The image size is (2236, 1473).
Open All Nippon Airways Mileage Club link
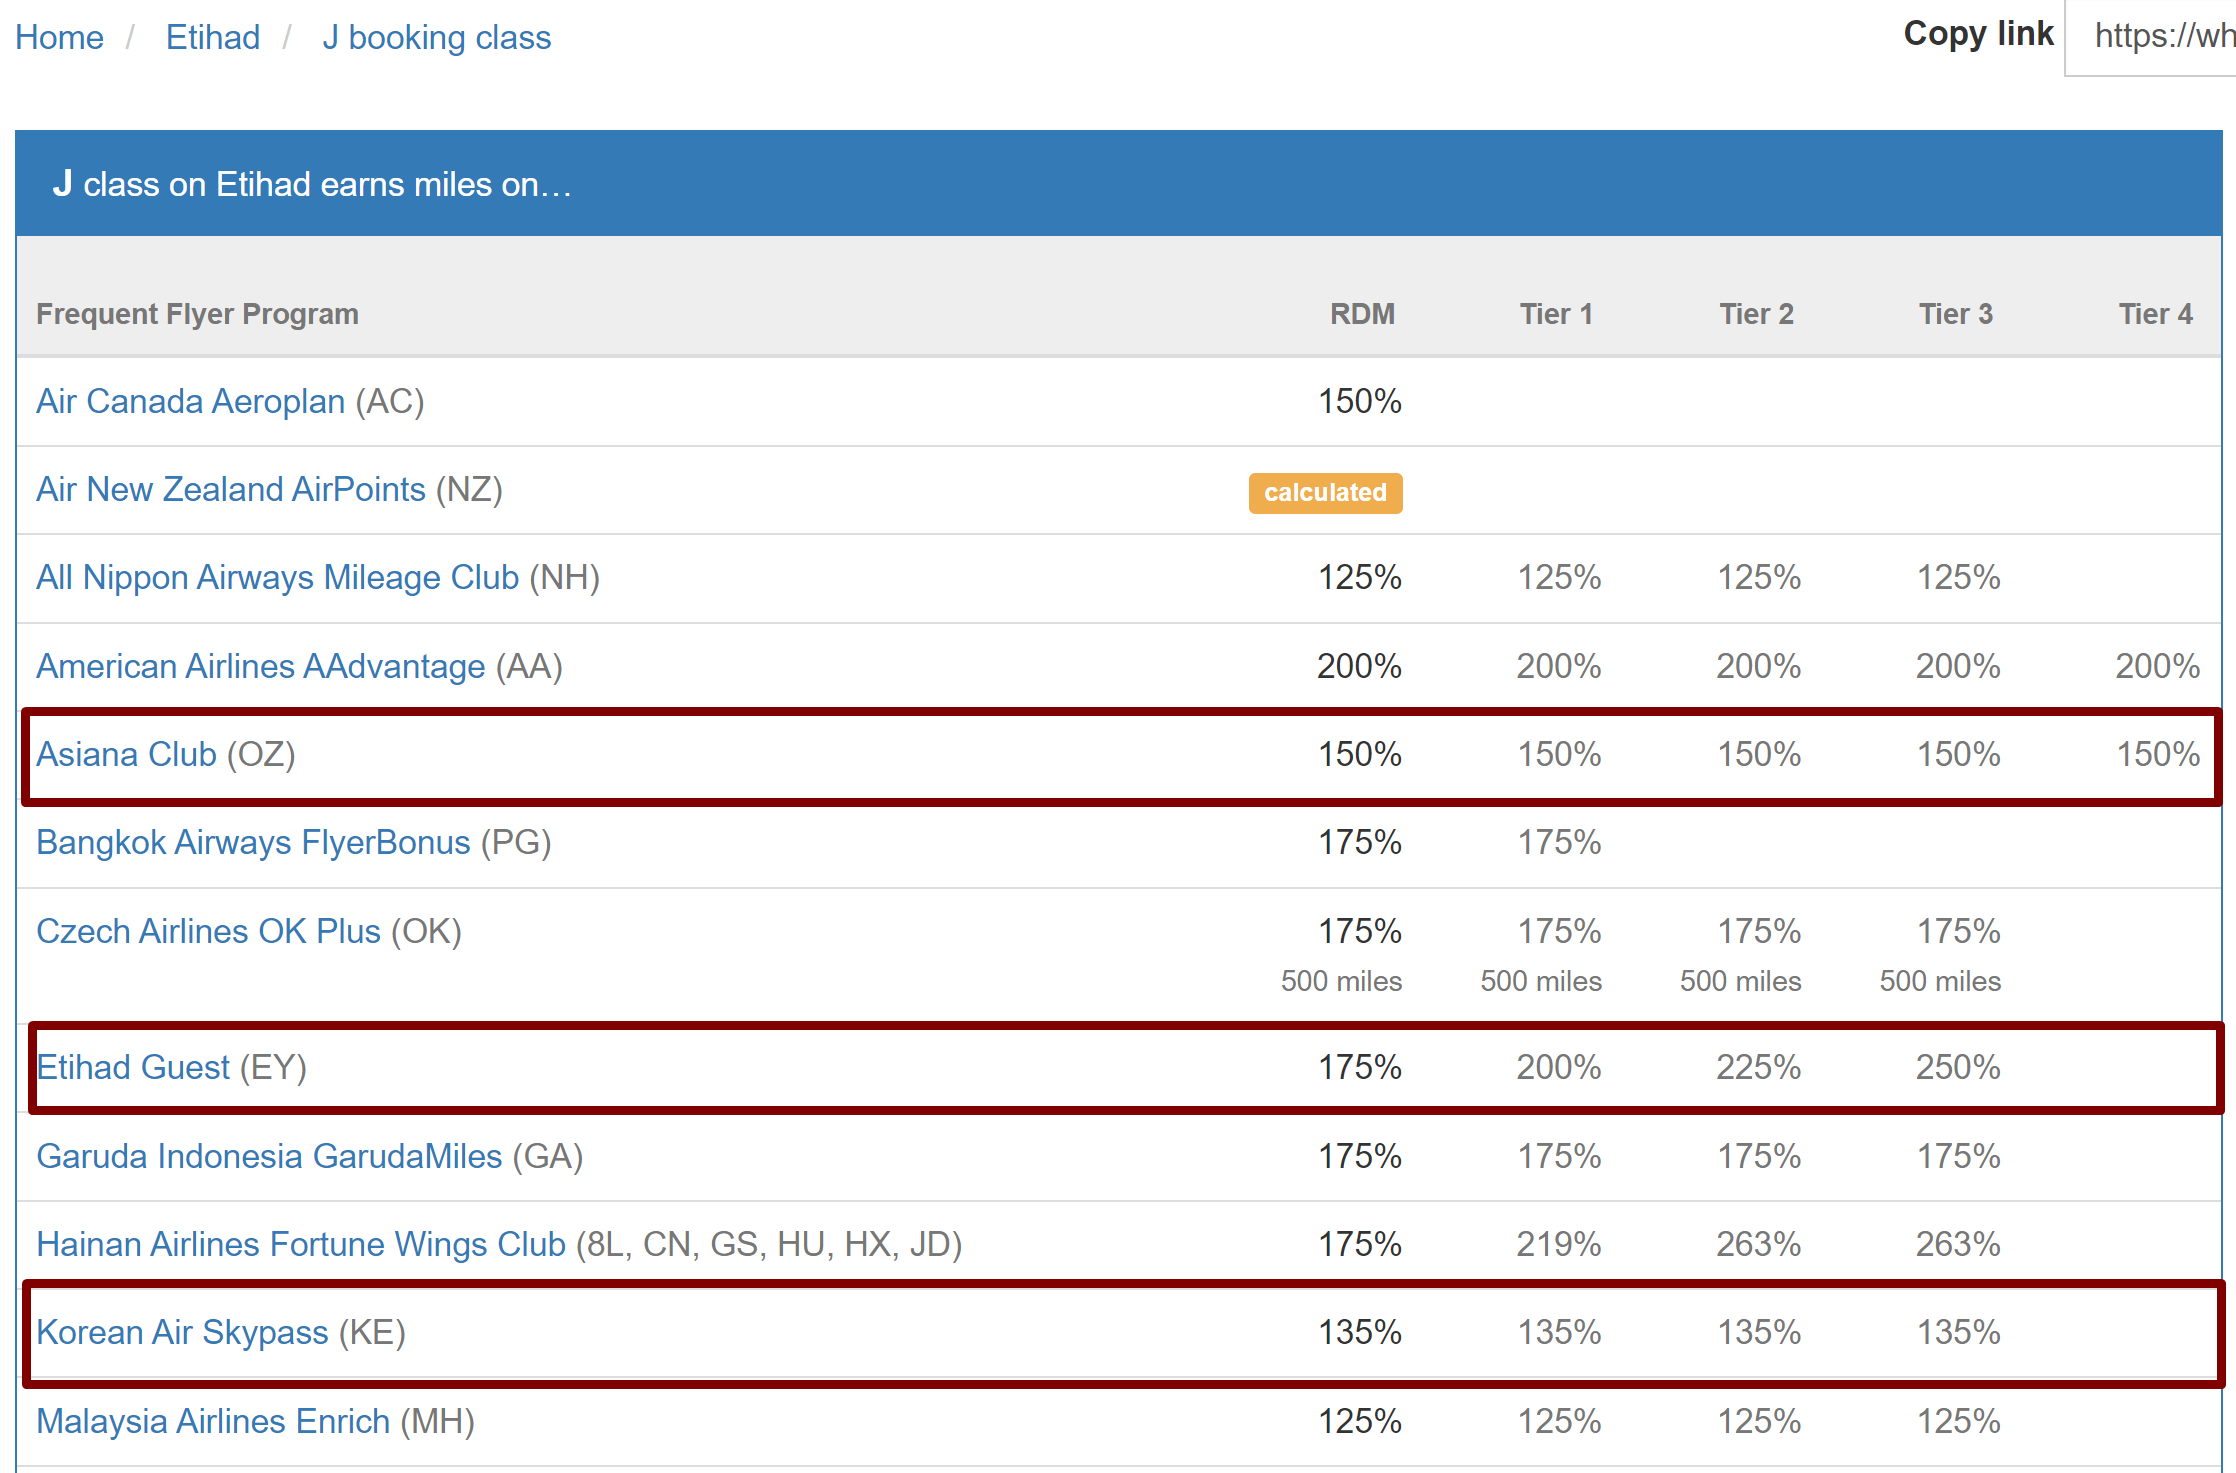coord(278,577)
